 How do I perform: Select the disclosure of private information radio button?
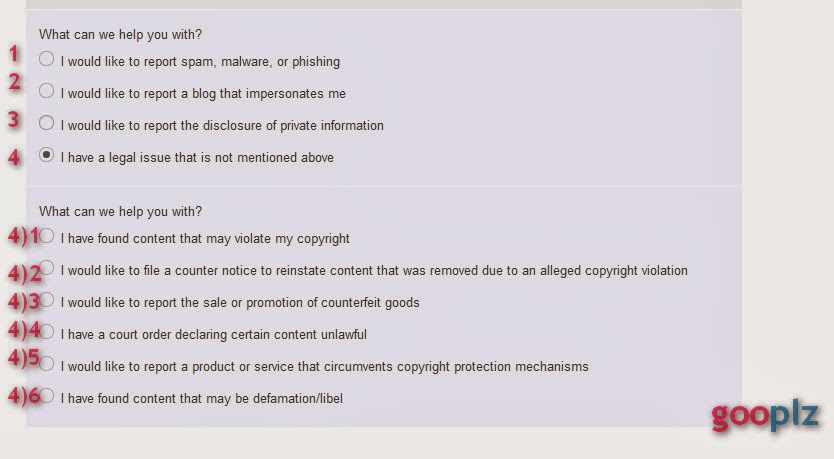[x=46, y=123]
